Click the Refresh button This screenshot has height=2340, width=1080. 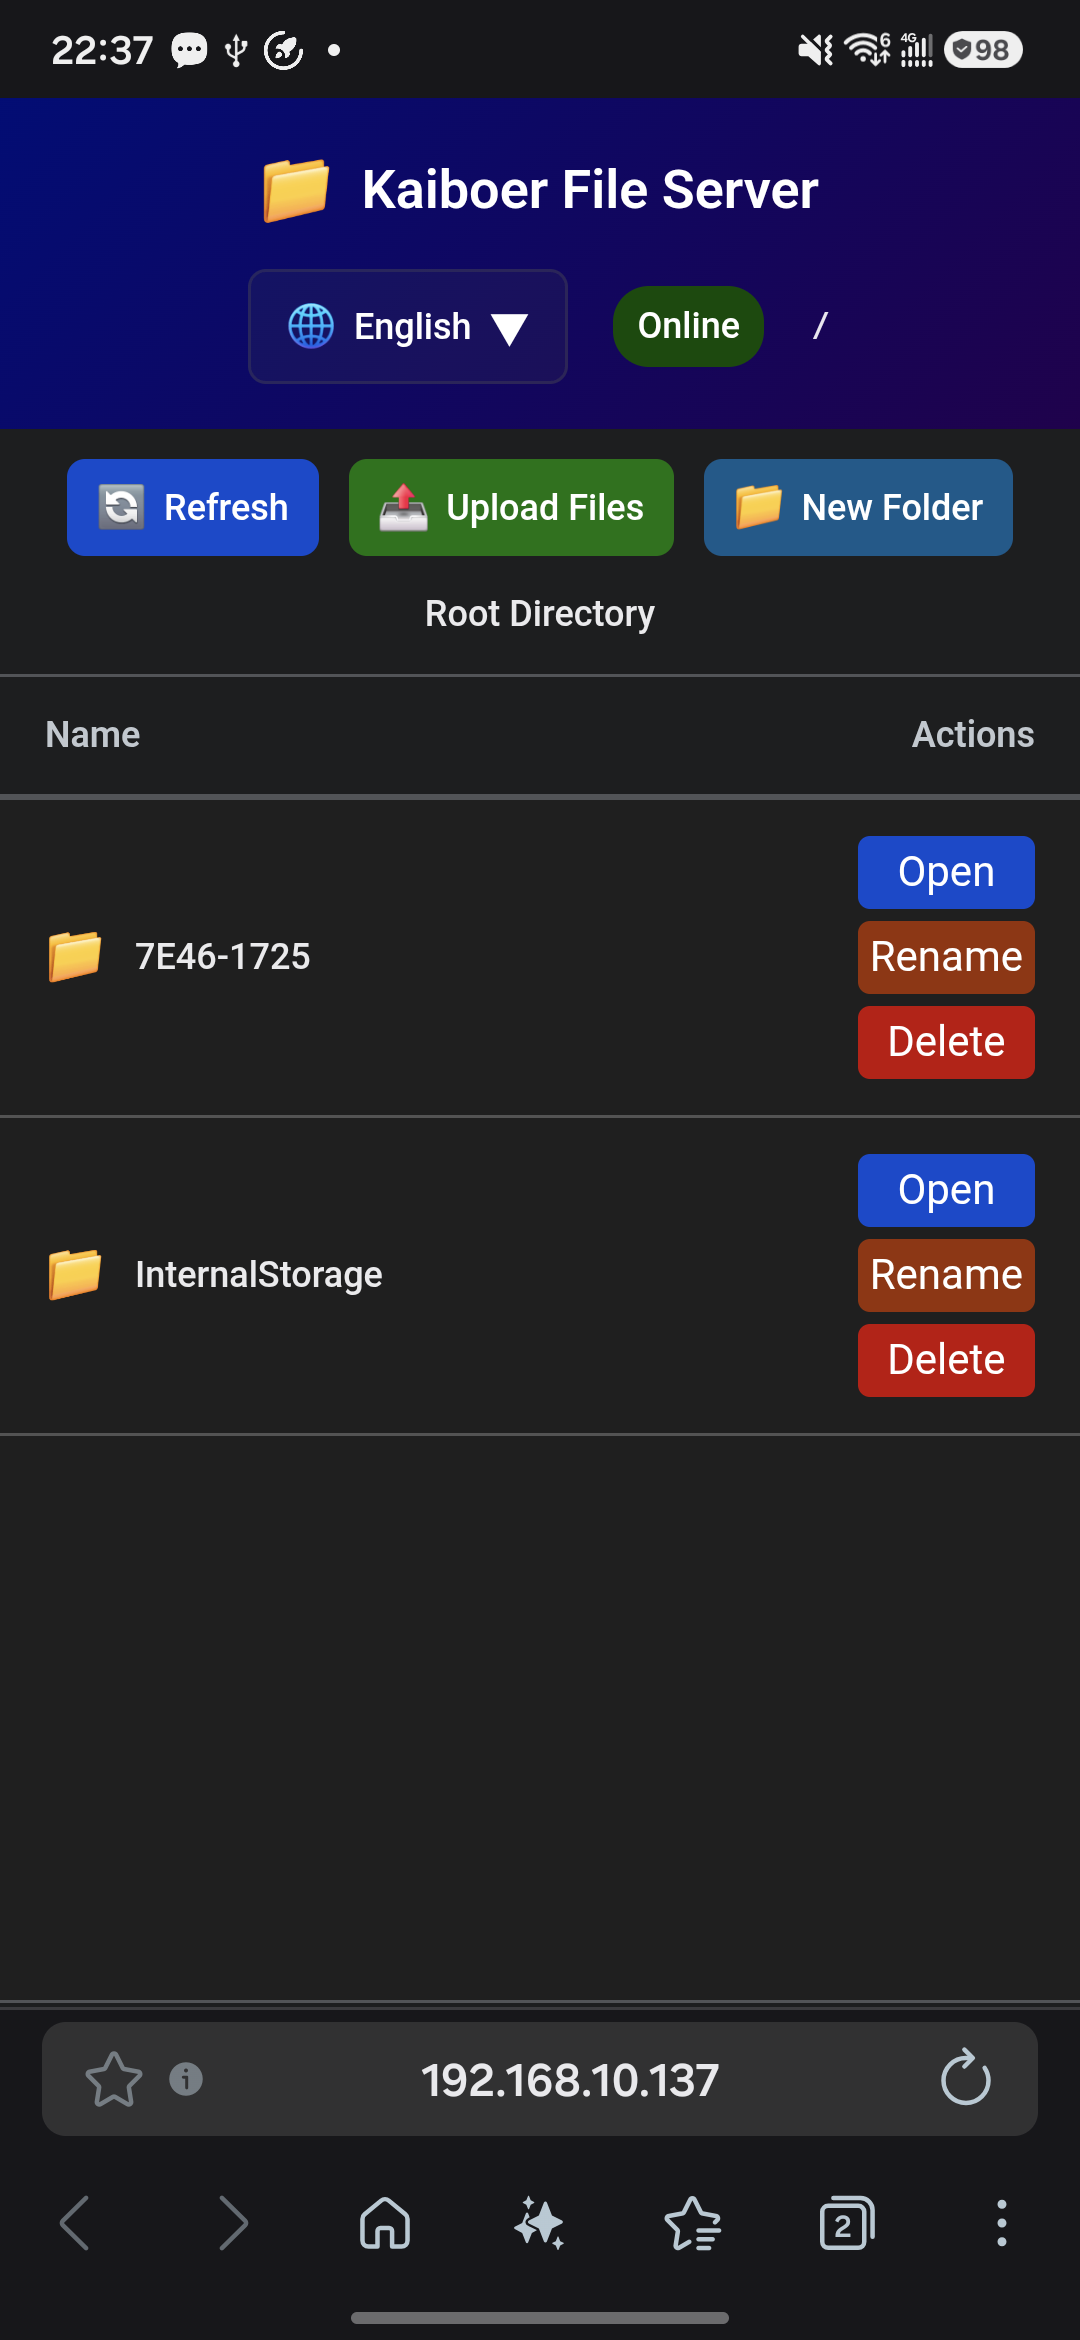(193, 507)
